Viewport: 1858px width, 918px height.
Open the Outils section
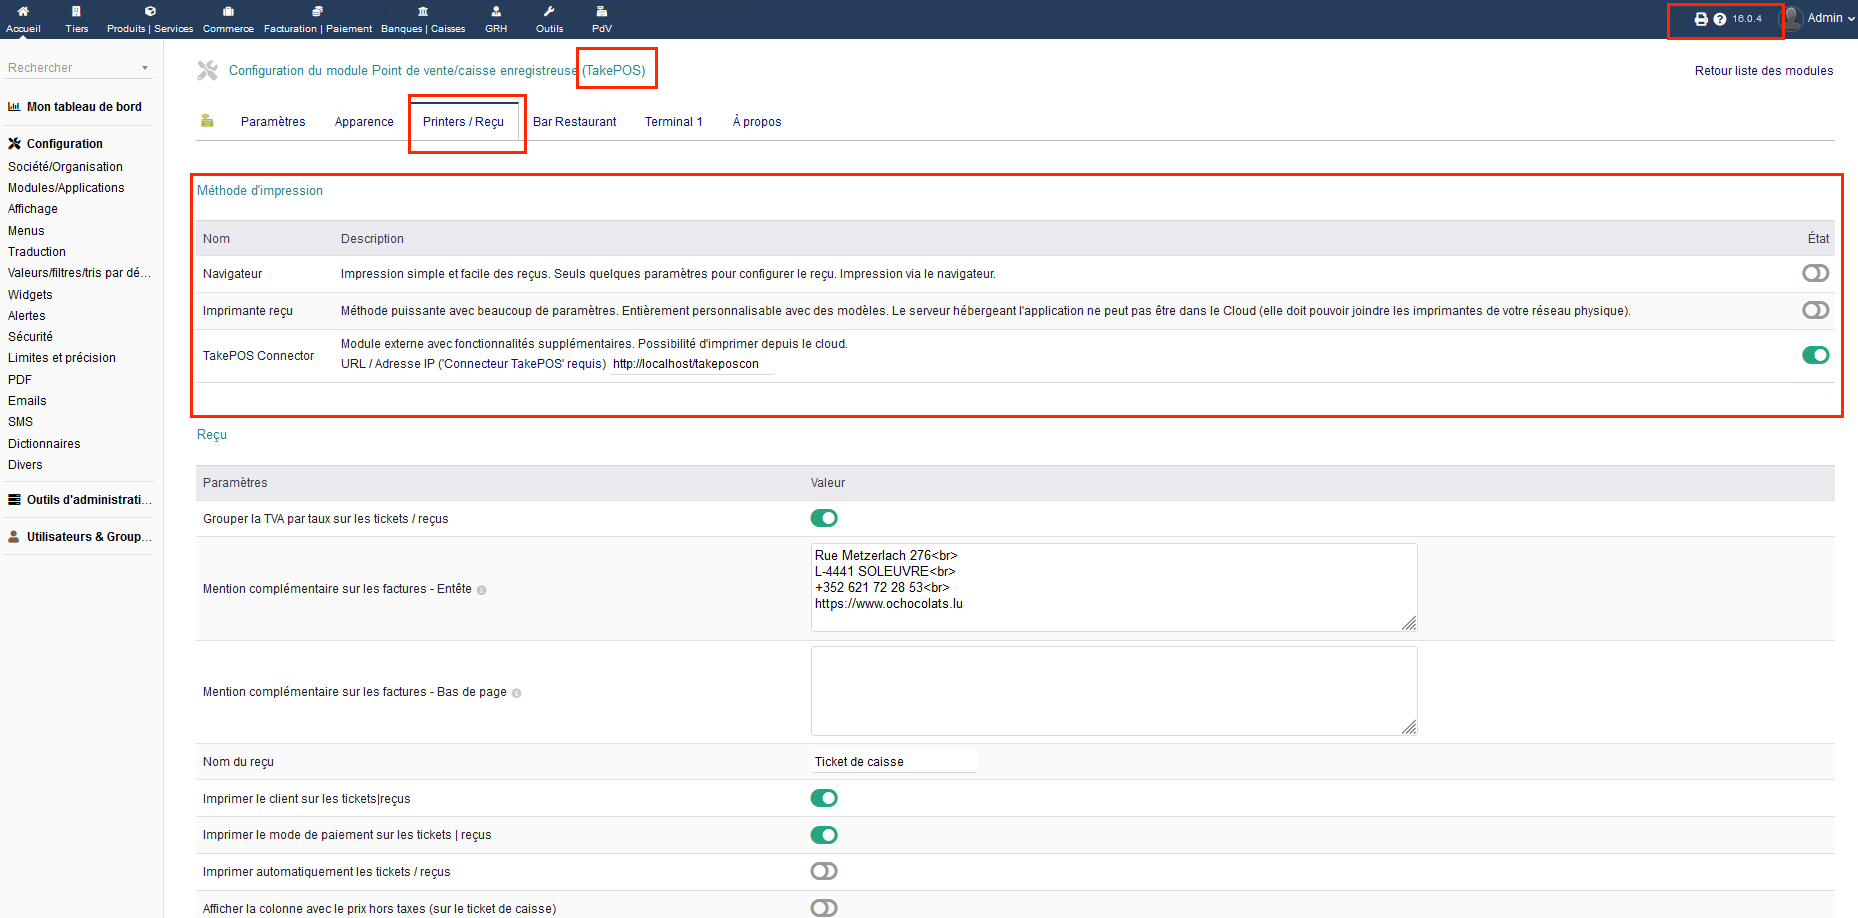point(549,18)
